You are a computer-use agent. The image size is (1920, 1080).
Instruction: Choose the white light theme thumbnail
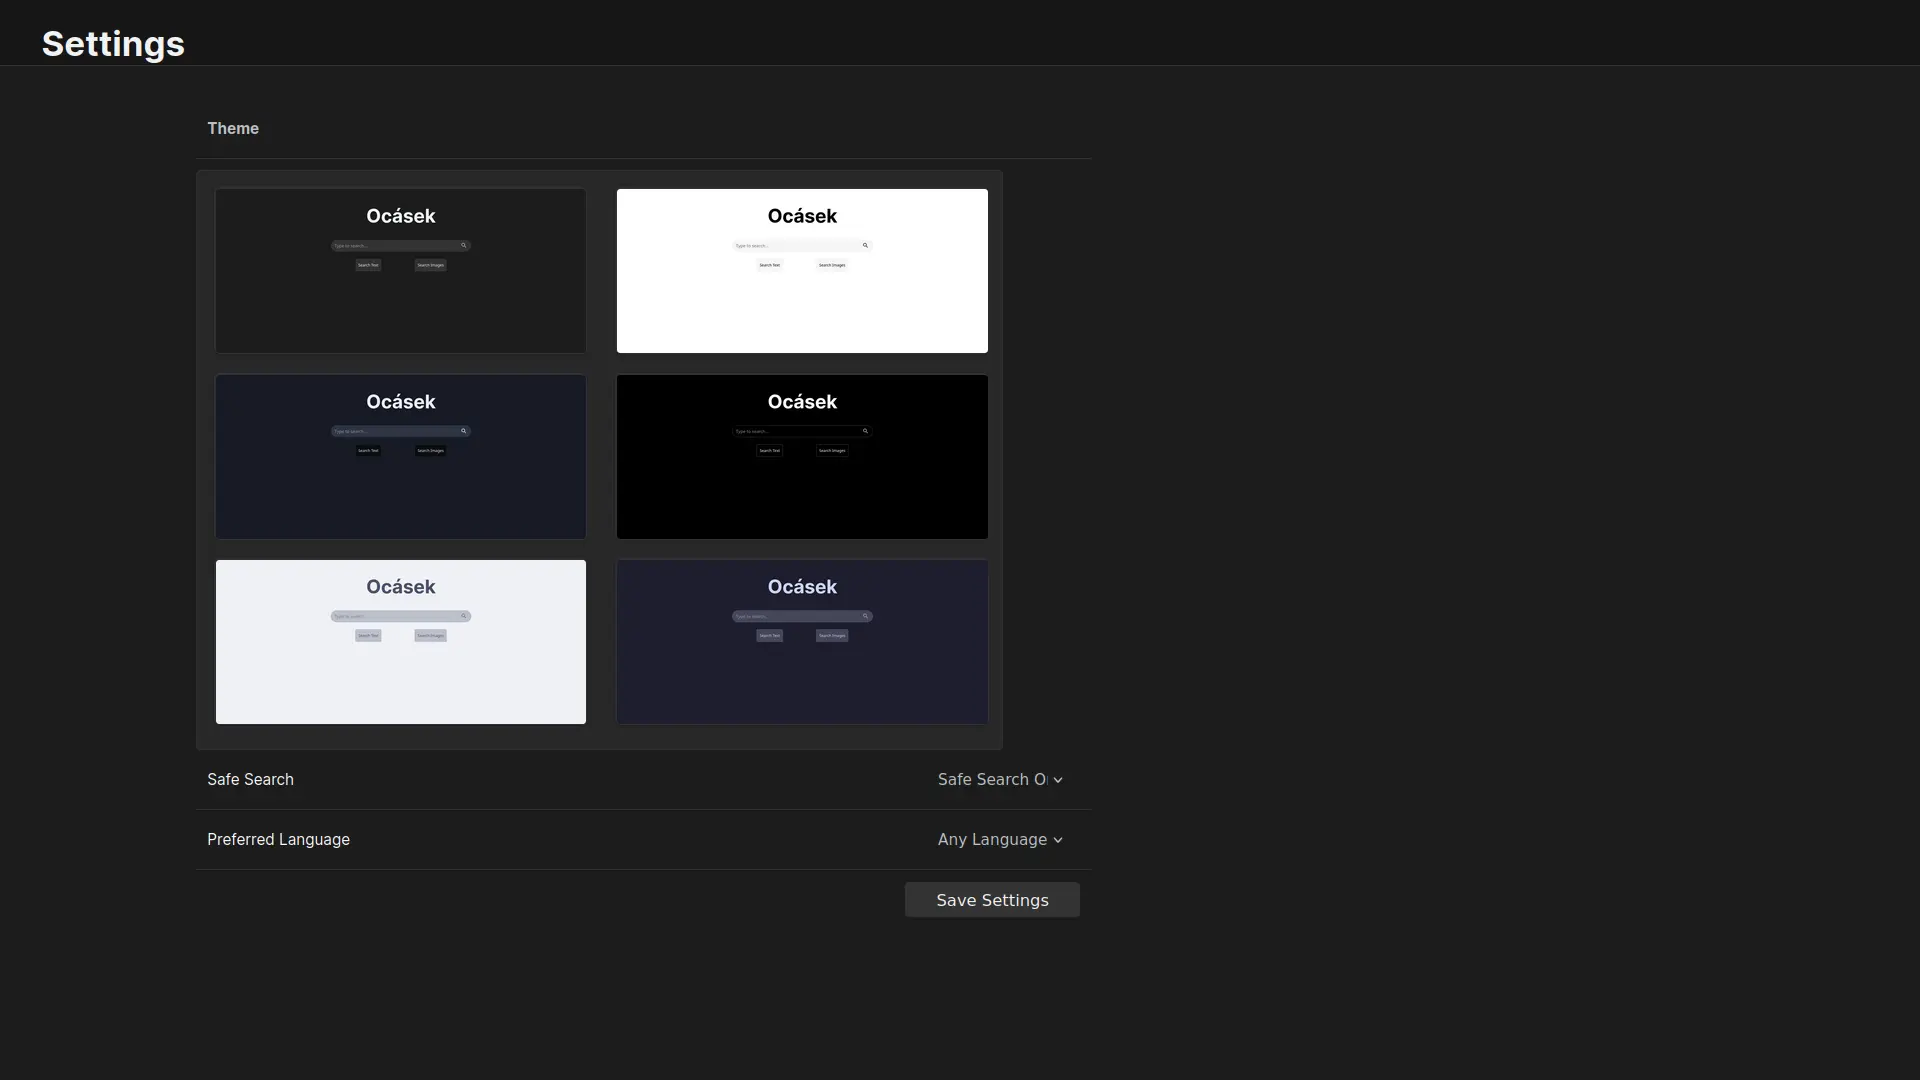(802, 271)
